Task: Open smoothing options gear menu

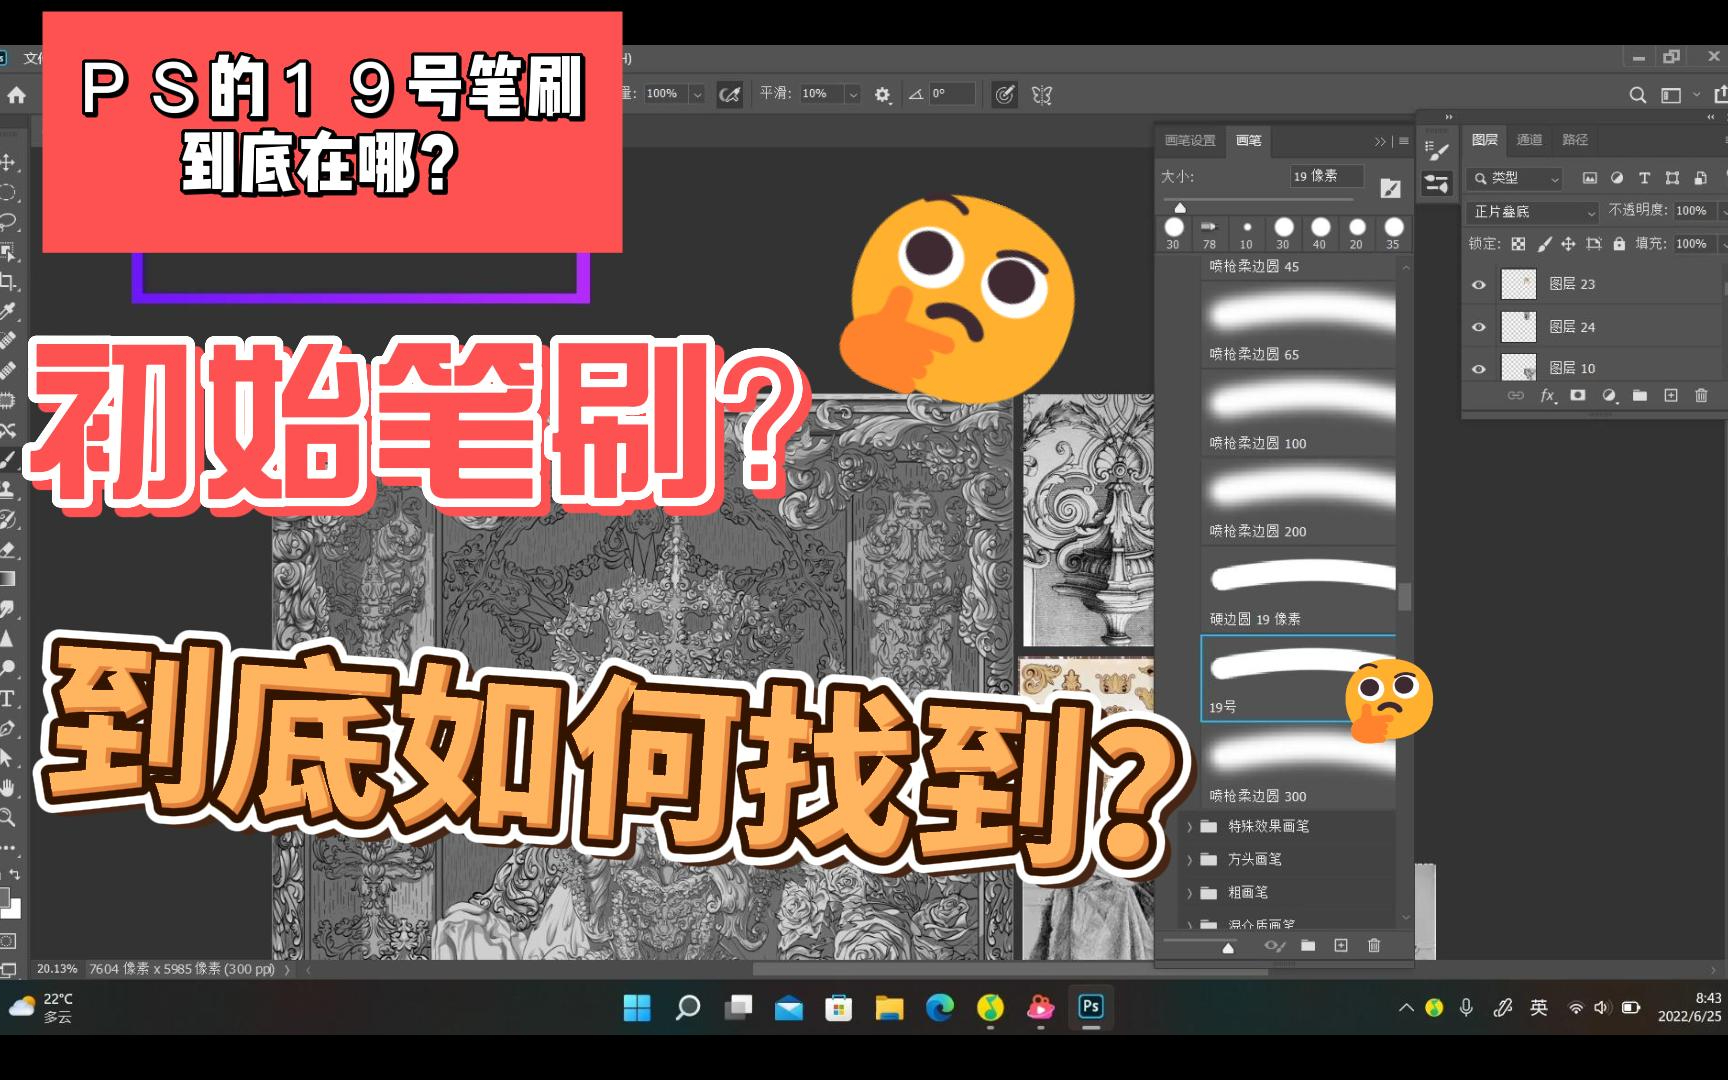Action: pos(882,95)
